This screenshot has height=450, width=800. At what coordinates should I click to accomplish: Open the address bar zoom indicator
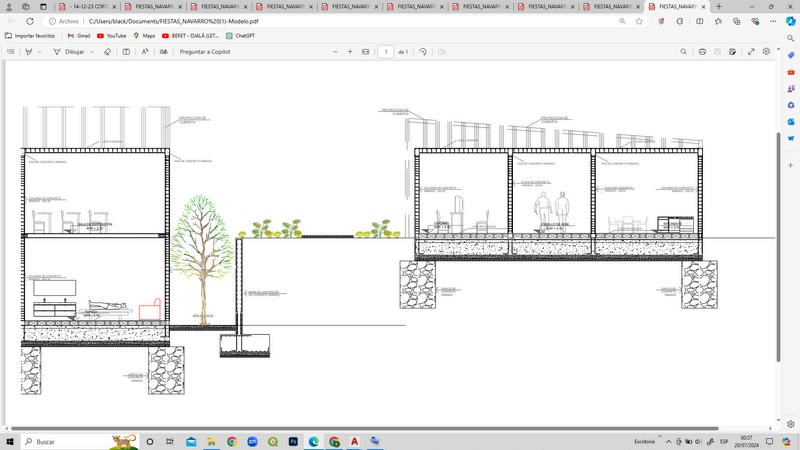coord(622,21)
